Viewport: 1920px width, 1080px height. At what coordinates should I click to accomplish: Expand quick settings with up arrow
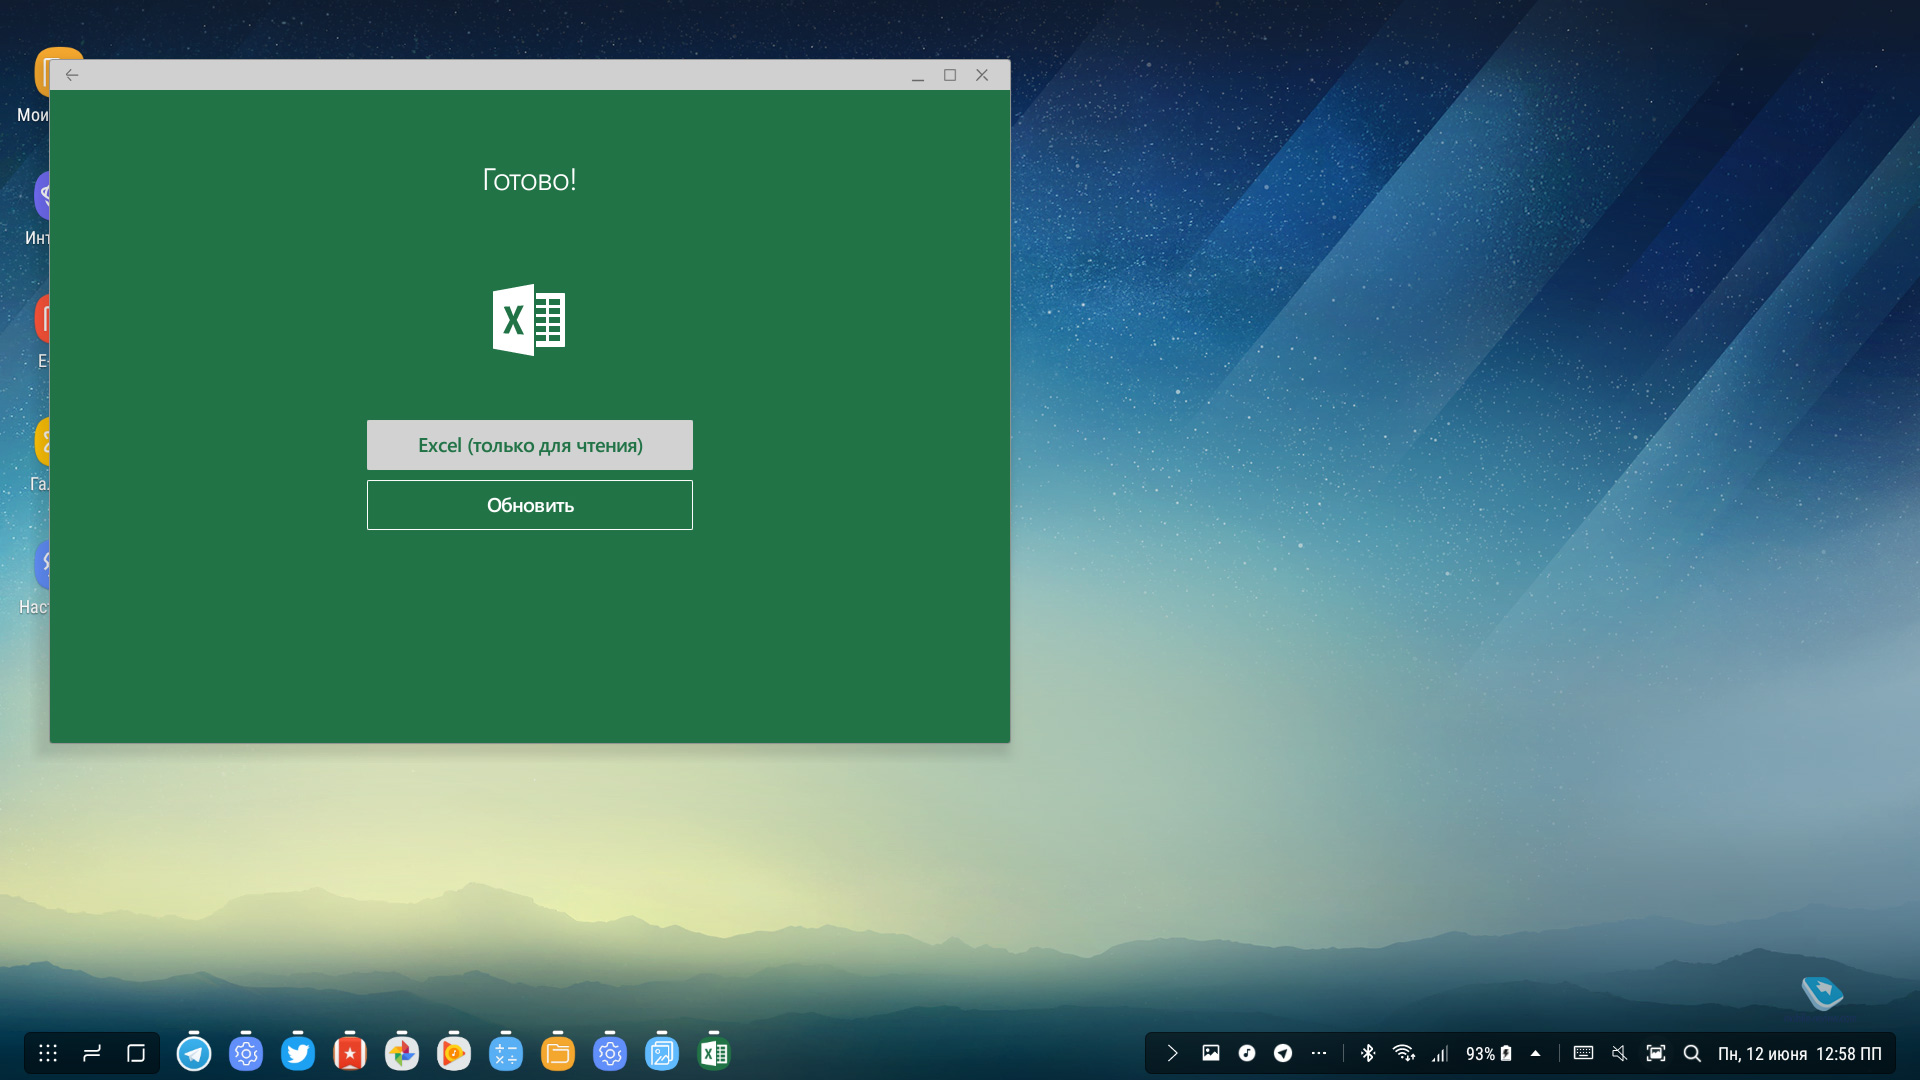(x=1536, y=1053)
